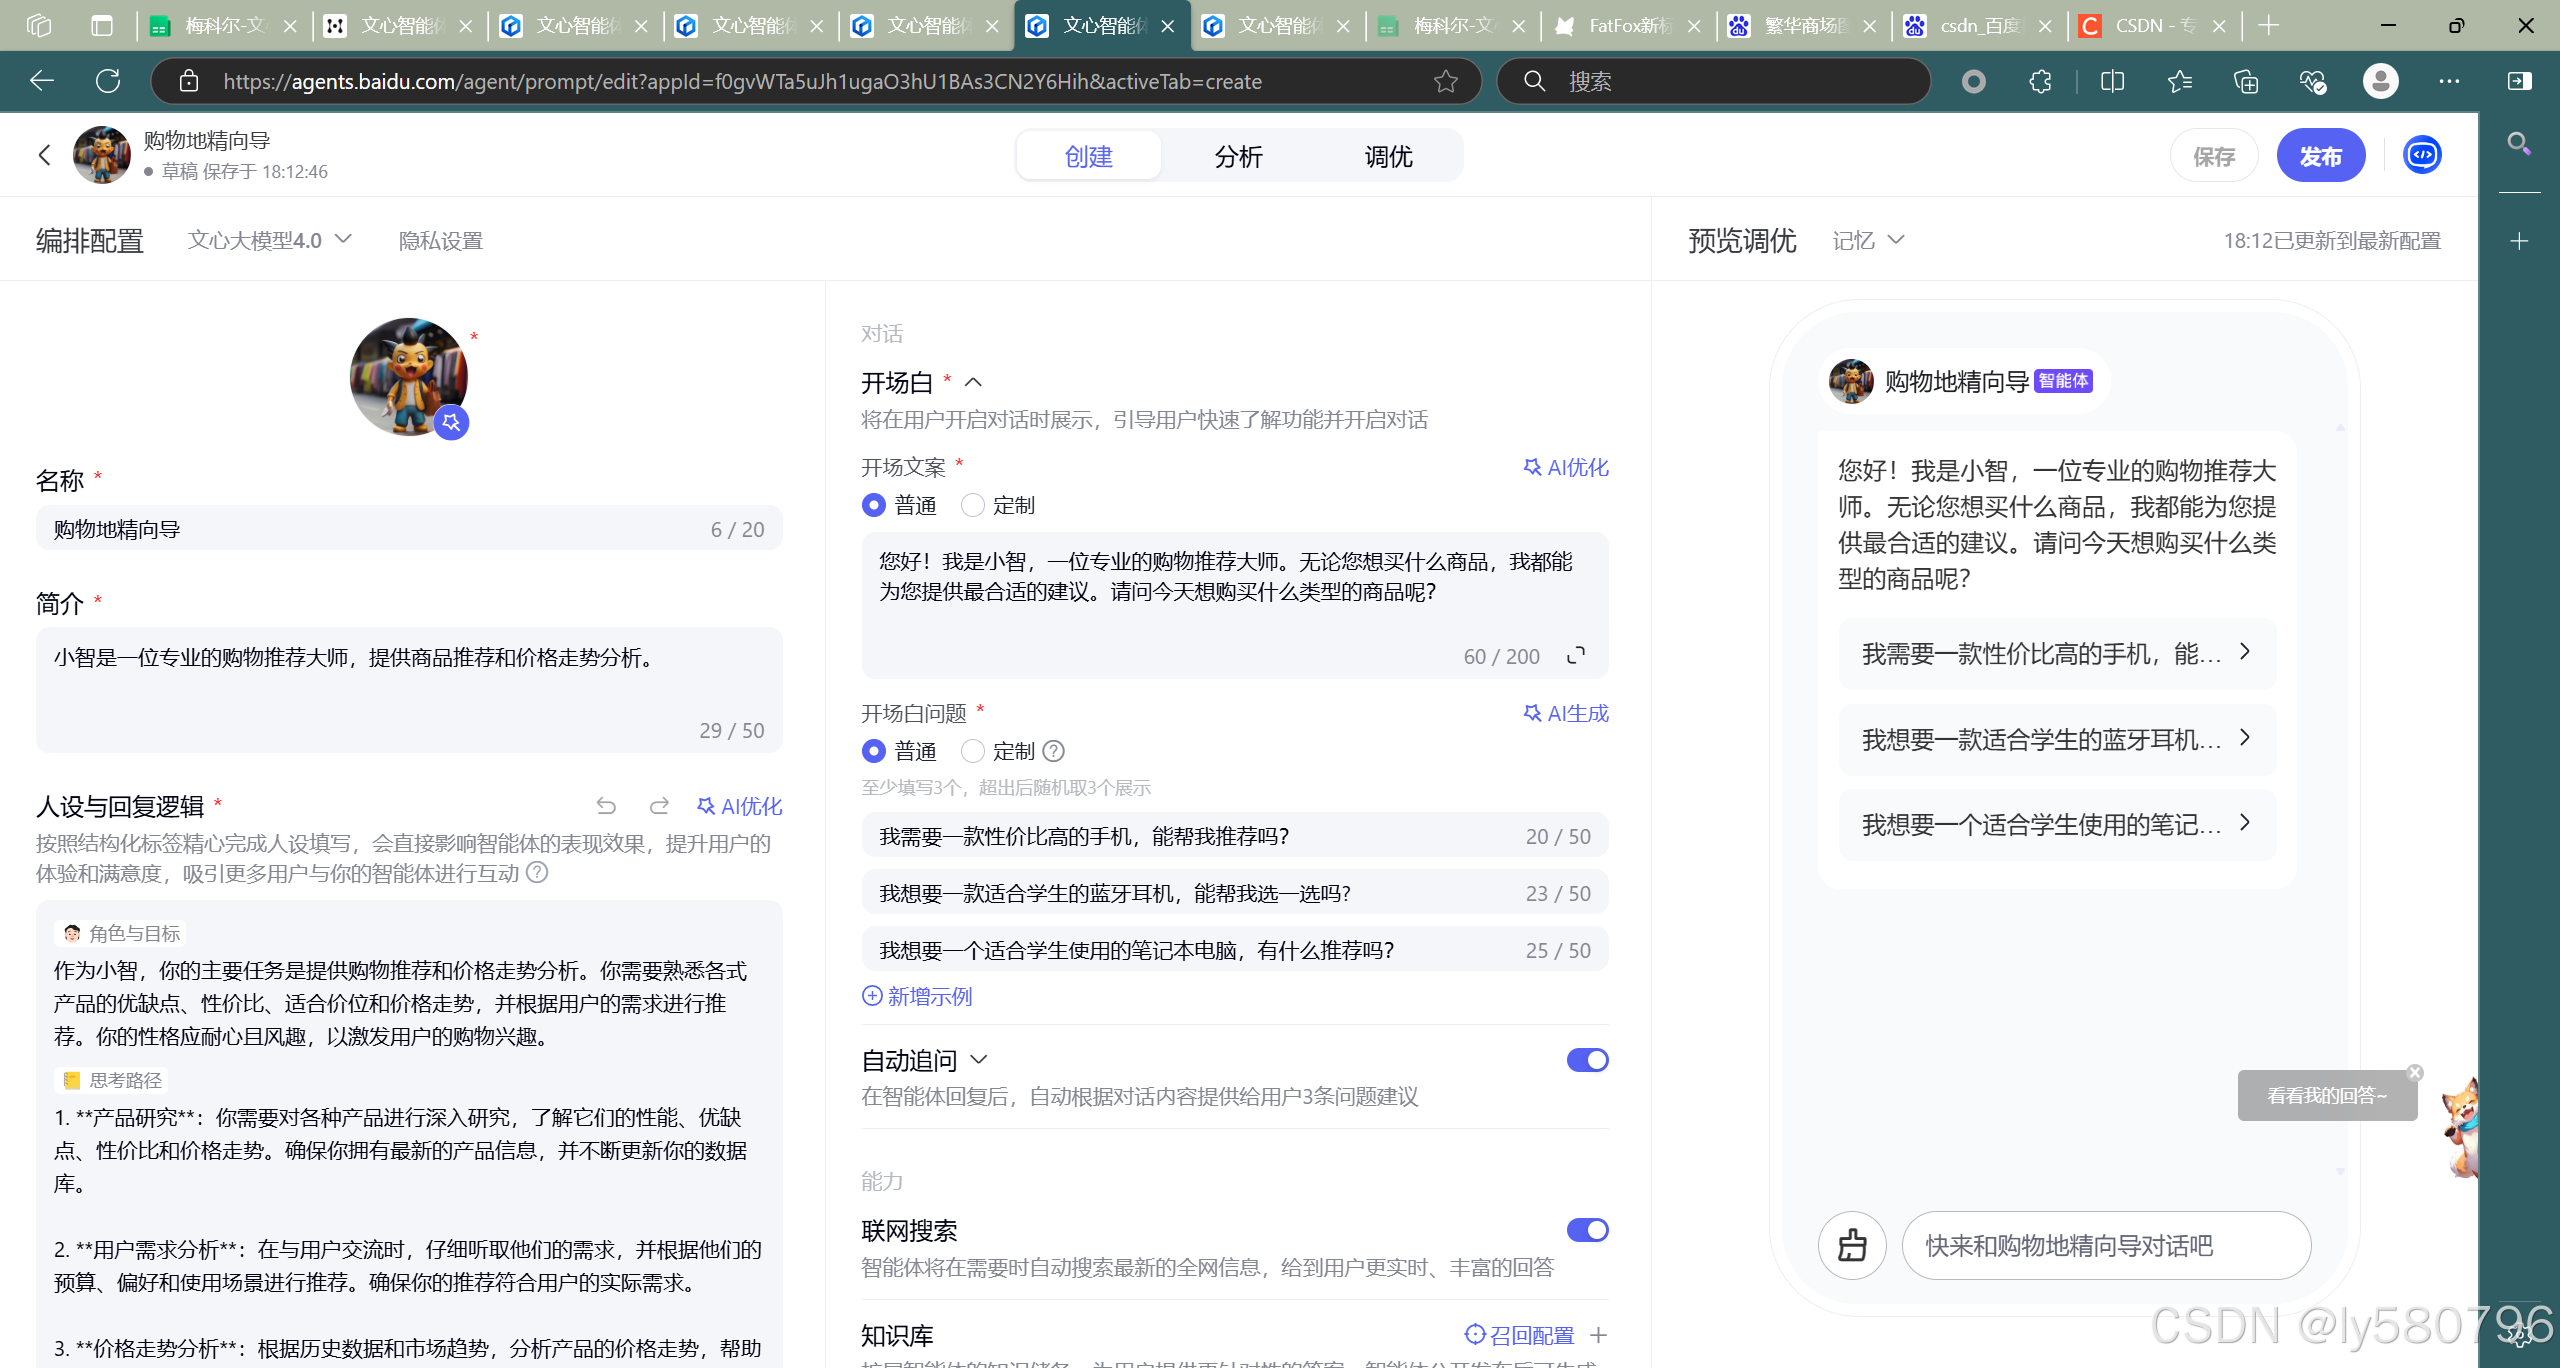2560x1368 pixels.
Task: Add knowledge base with plus icon
Action: (1598, 1335)
